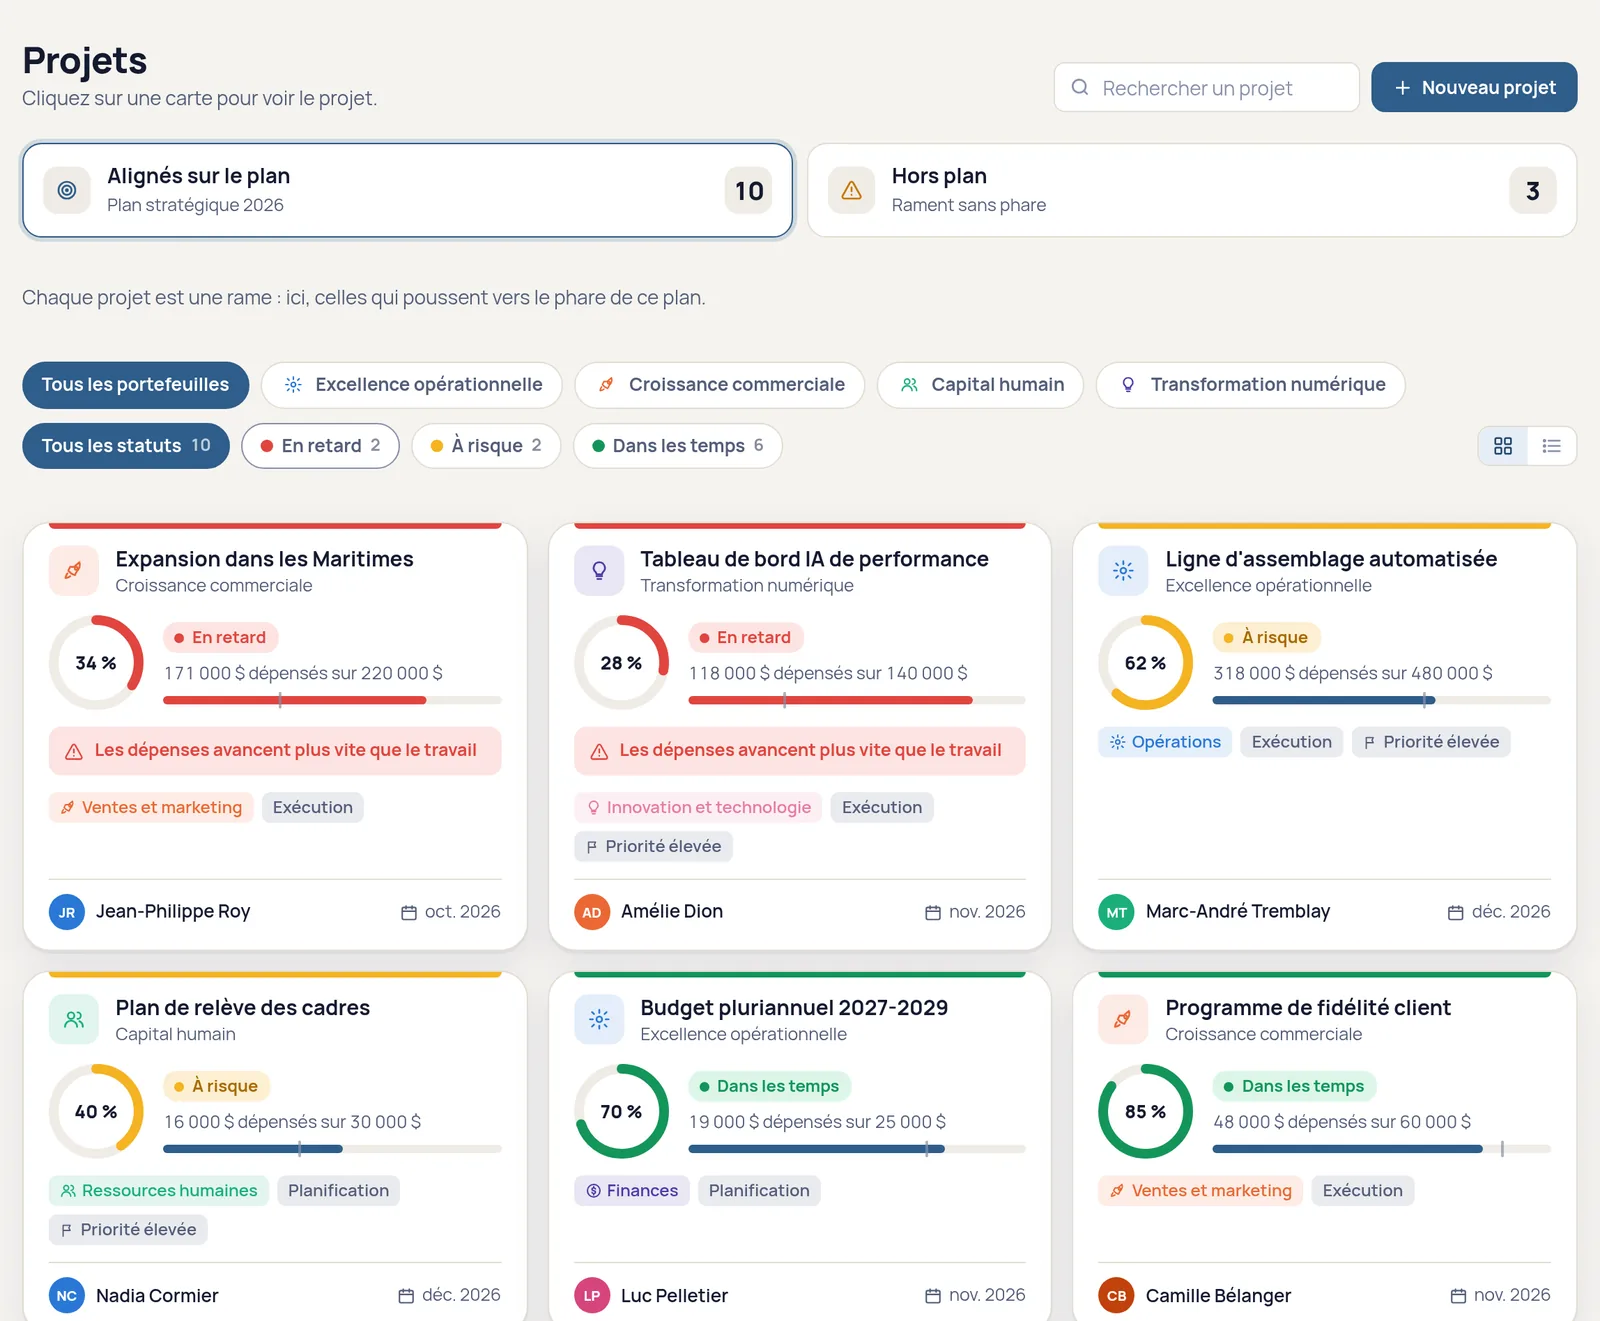Filter by Transformation numérique portfolio
Viewport: 1600px width, 1321px height.
coord(1251,385)
